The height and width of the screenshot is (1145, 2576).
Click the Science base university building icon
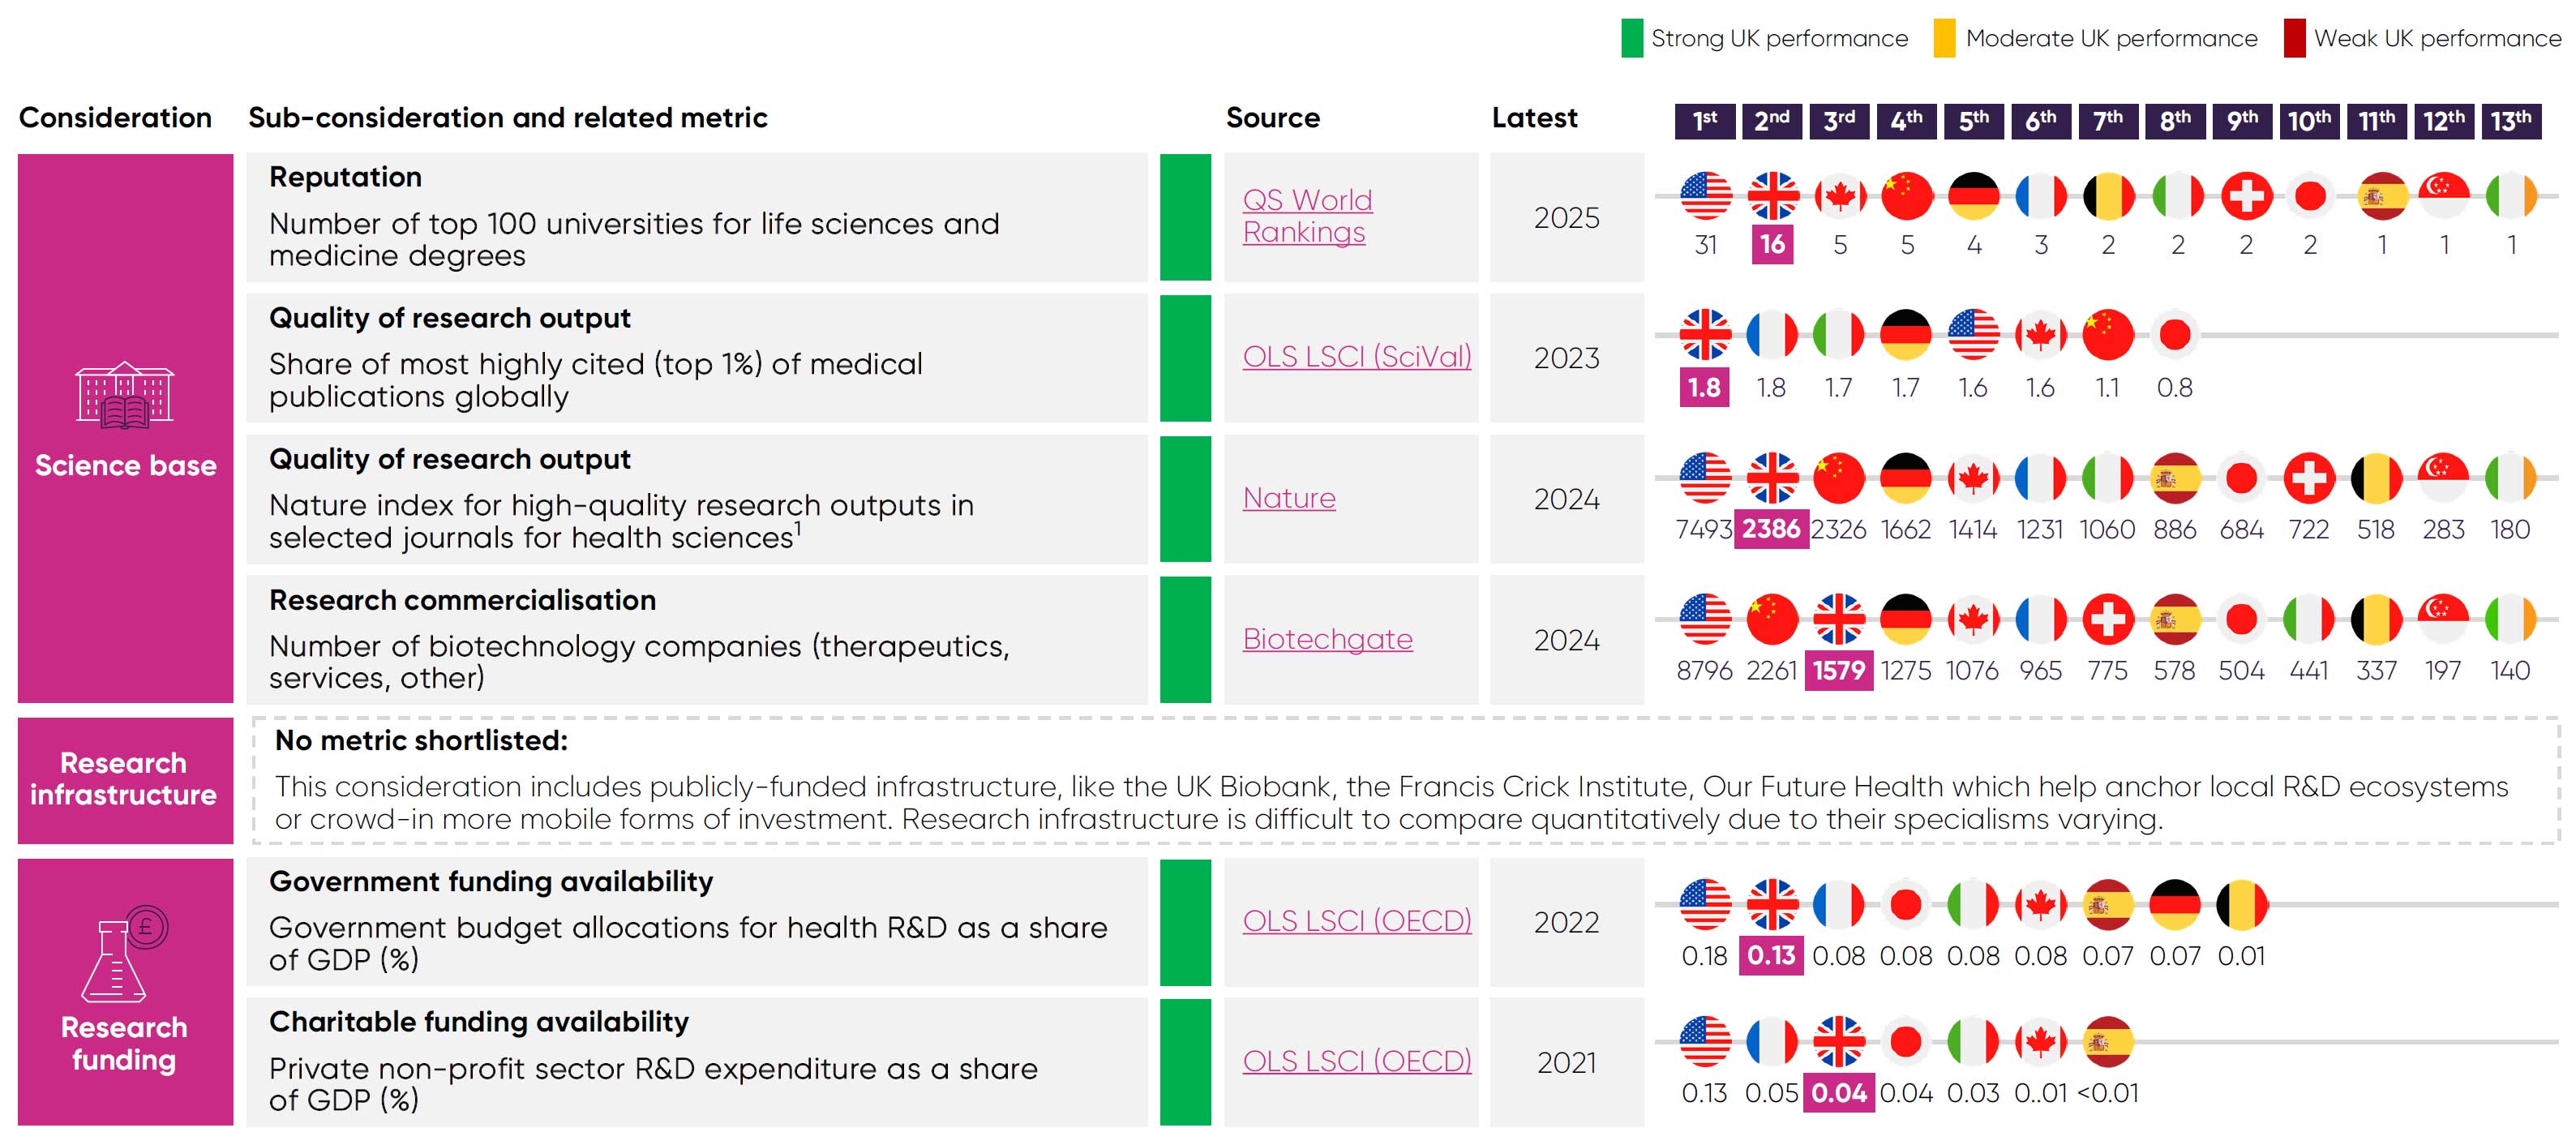[x=125, y=395]
